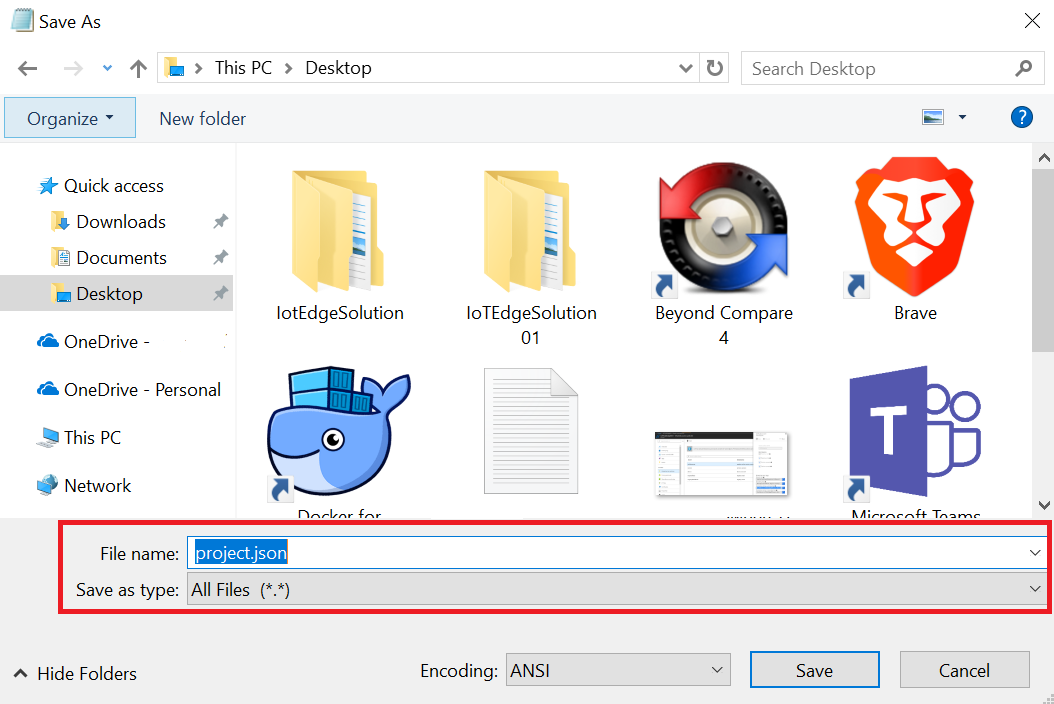1054x704 pixels.
Task: Select the Docker whale shortcut
Action: pyautogui.click(x=339, y=440)
